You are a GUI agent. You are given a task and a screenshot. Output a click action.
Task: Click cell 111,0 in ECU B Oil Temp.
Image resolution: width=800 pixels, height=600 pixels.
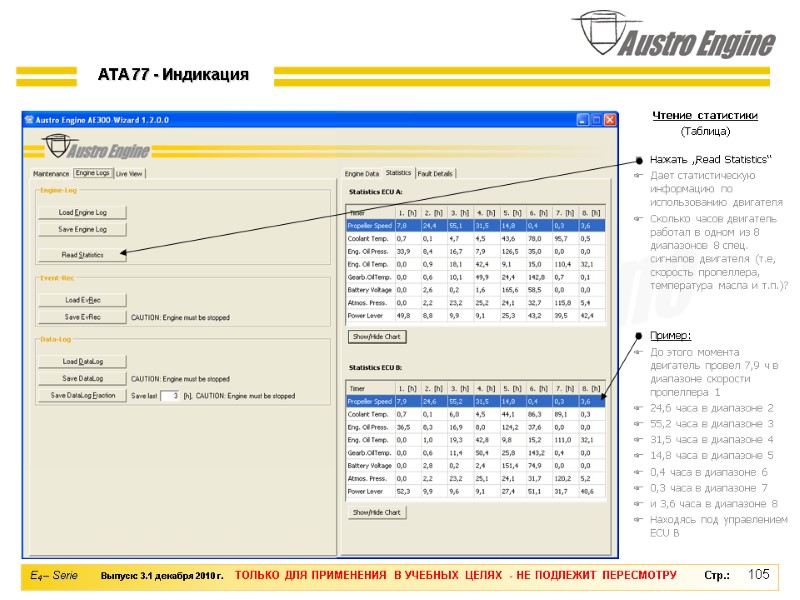click(566, 440)
